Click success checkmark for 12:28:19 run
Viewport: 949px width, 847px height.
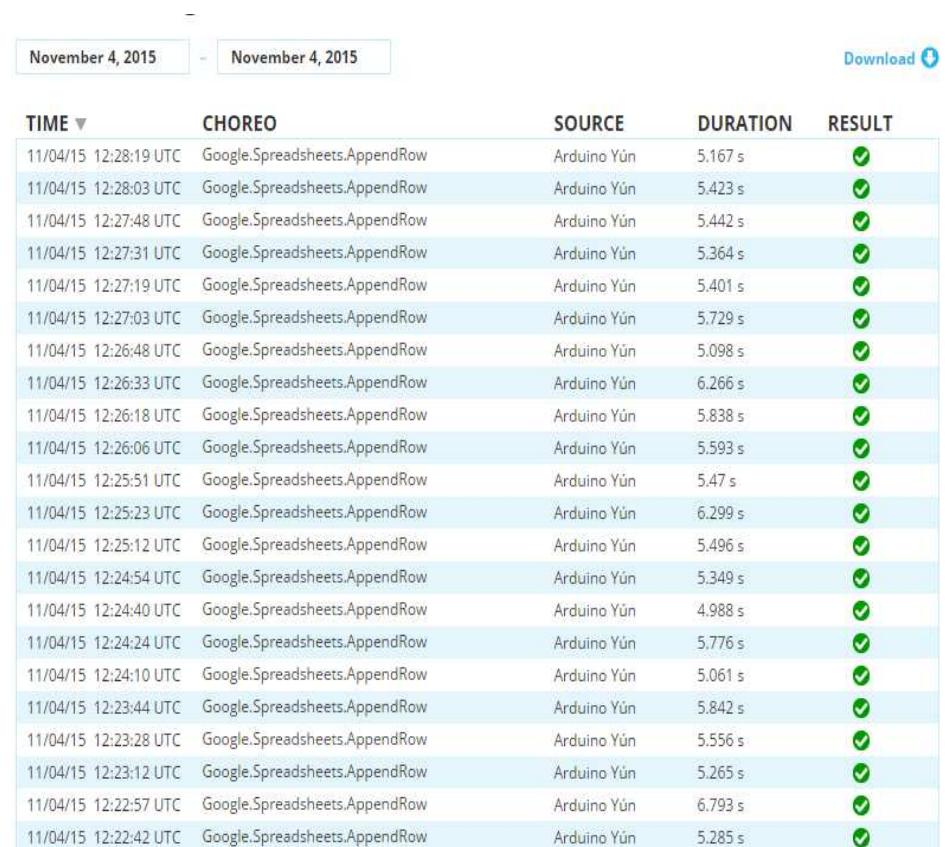point(859,156)
